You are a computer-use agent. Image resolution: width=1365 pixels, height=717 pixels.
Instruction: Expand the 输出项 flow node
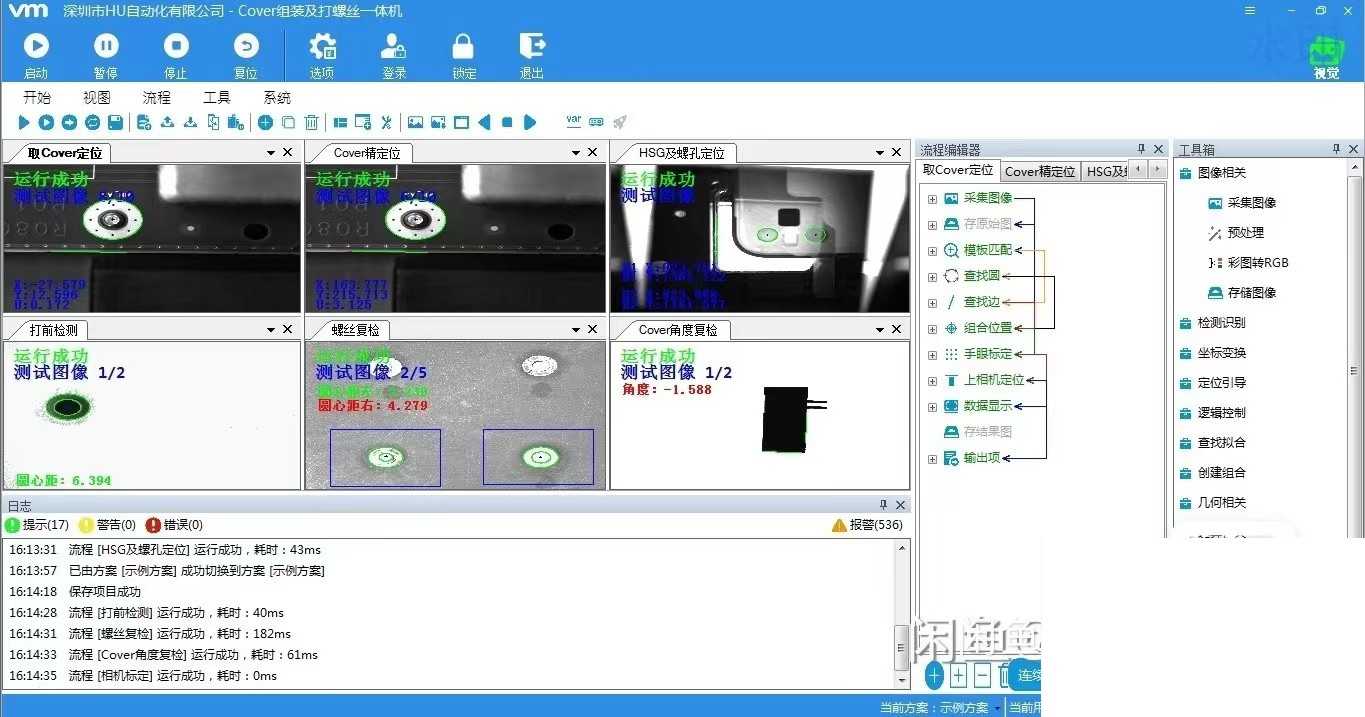[933, 458]
